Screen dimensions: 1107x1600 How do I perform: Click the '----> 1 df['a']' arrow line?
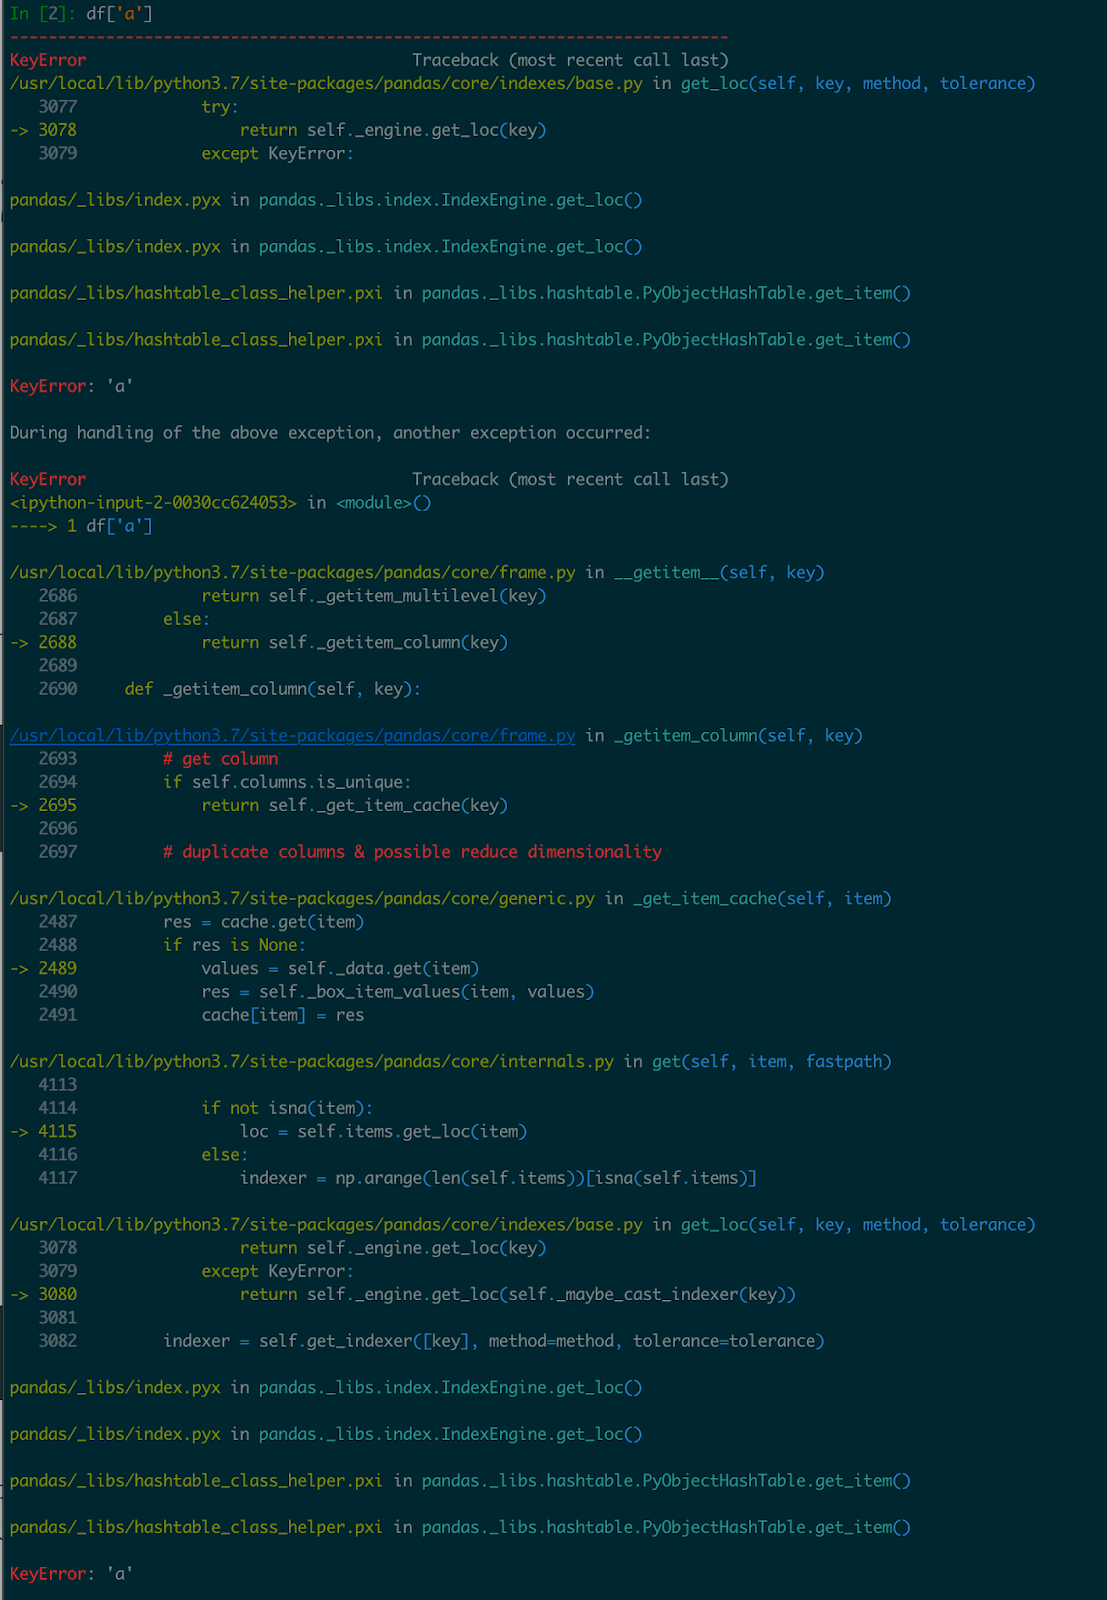[81, 526]
